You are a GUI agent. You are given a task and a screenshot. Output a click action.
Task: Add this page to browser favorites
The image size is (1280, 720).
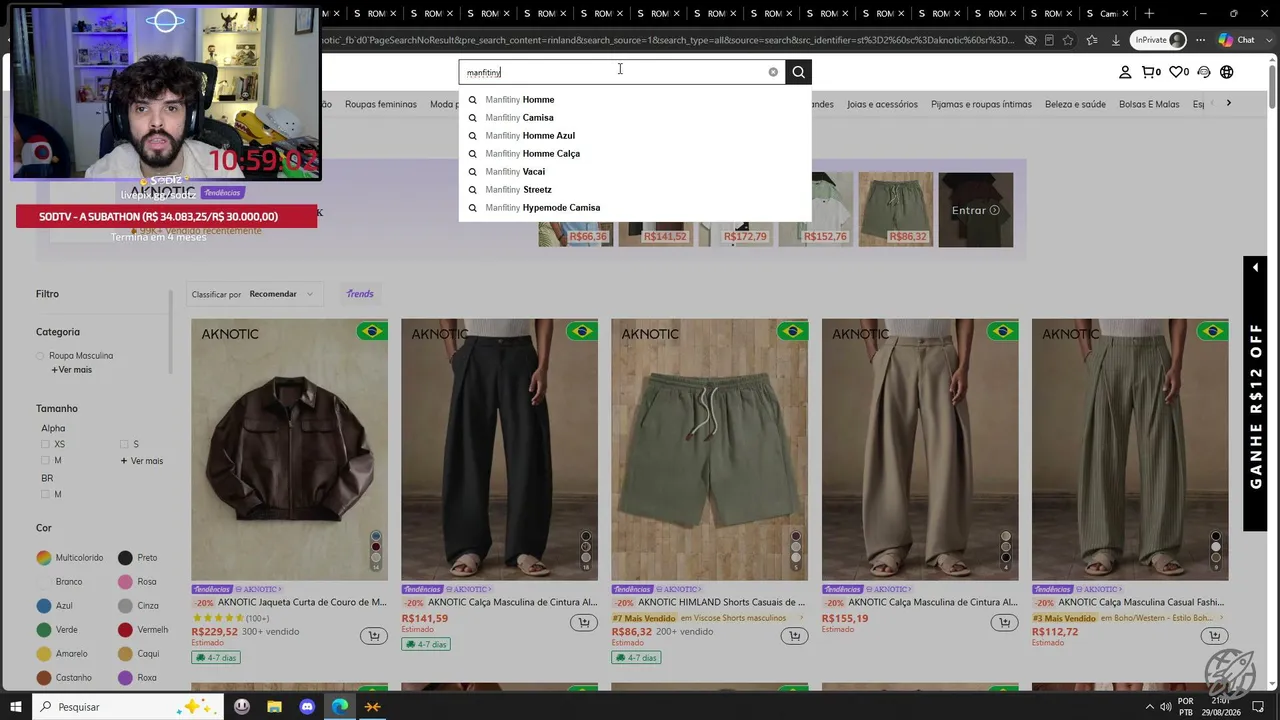coord(1069,40)
